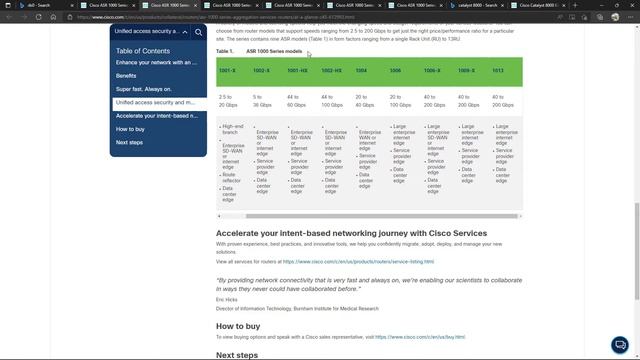Select Super fast. Always on. contents entry

click(144, 89)
